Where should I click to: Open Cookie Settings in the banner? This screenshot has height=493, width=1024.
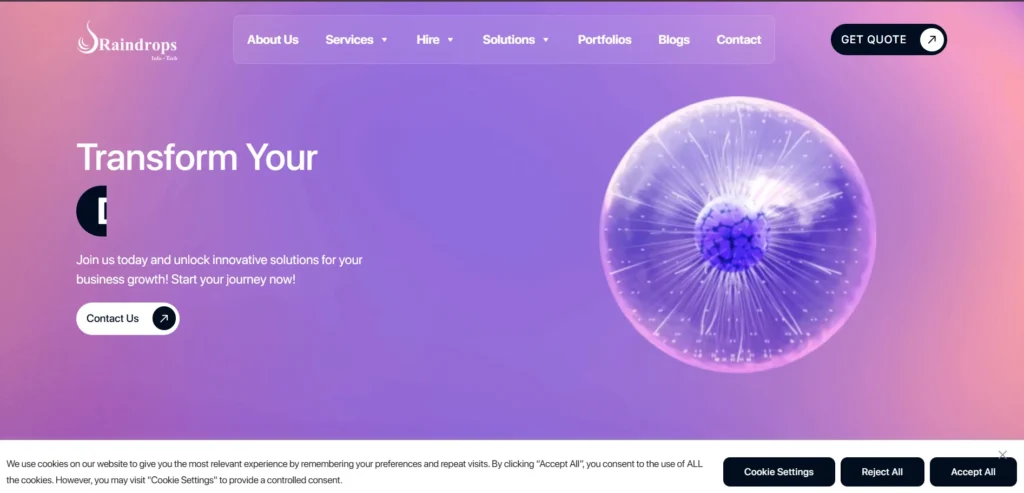(x=778, y=472)
